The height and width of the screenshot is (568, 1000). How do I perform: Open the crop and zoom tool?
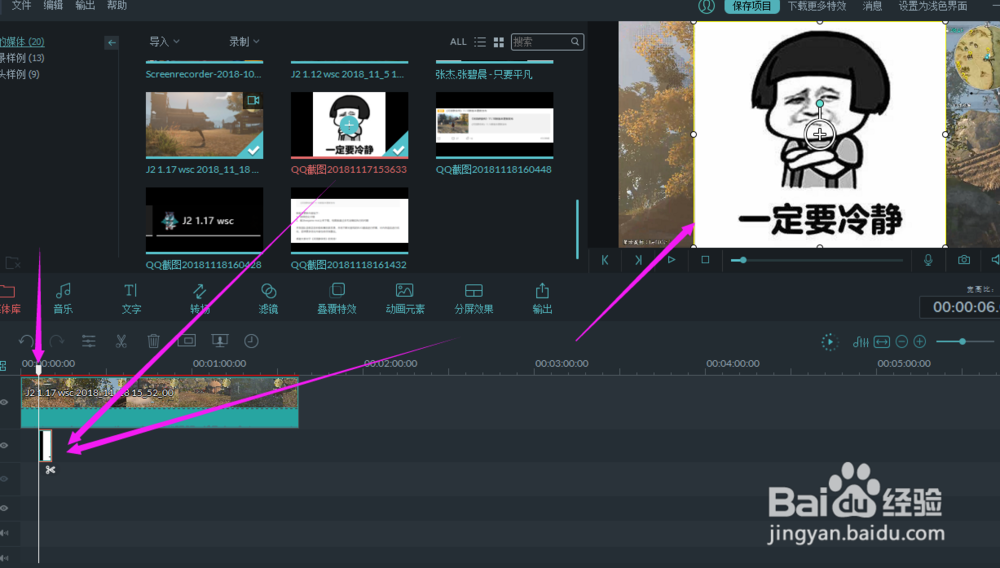187,340
